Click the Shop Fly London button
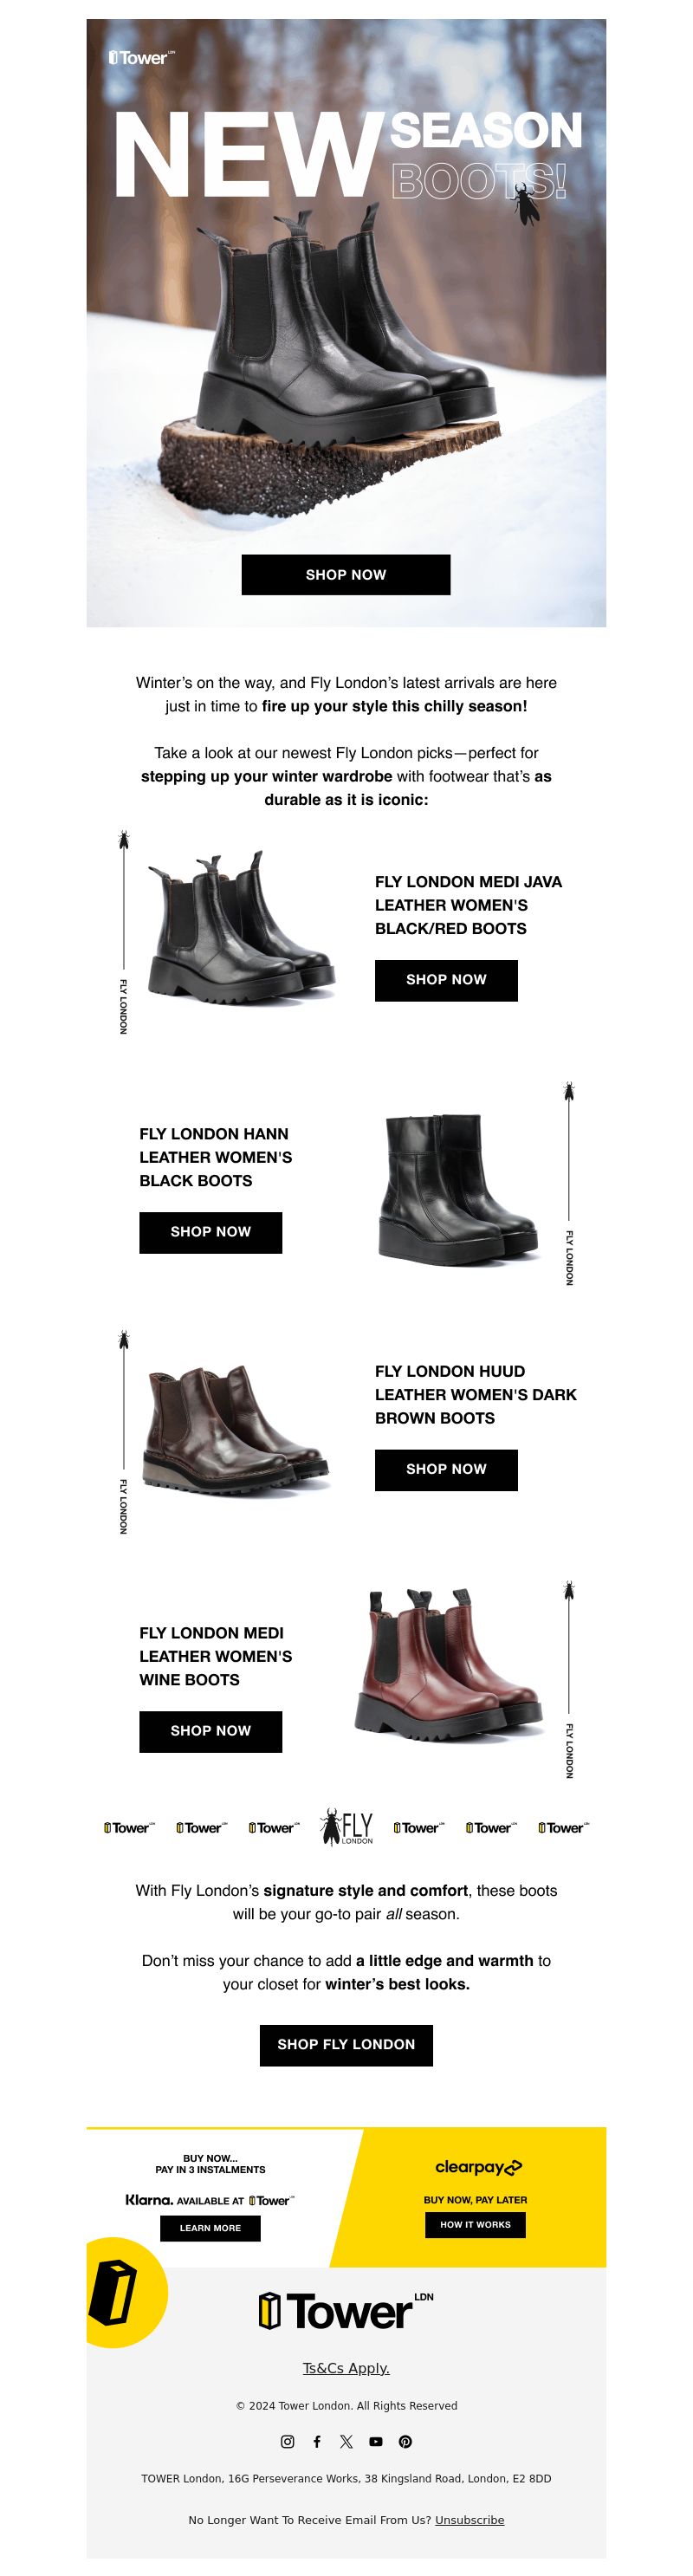 [346, 2045]
